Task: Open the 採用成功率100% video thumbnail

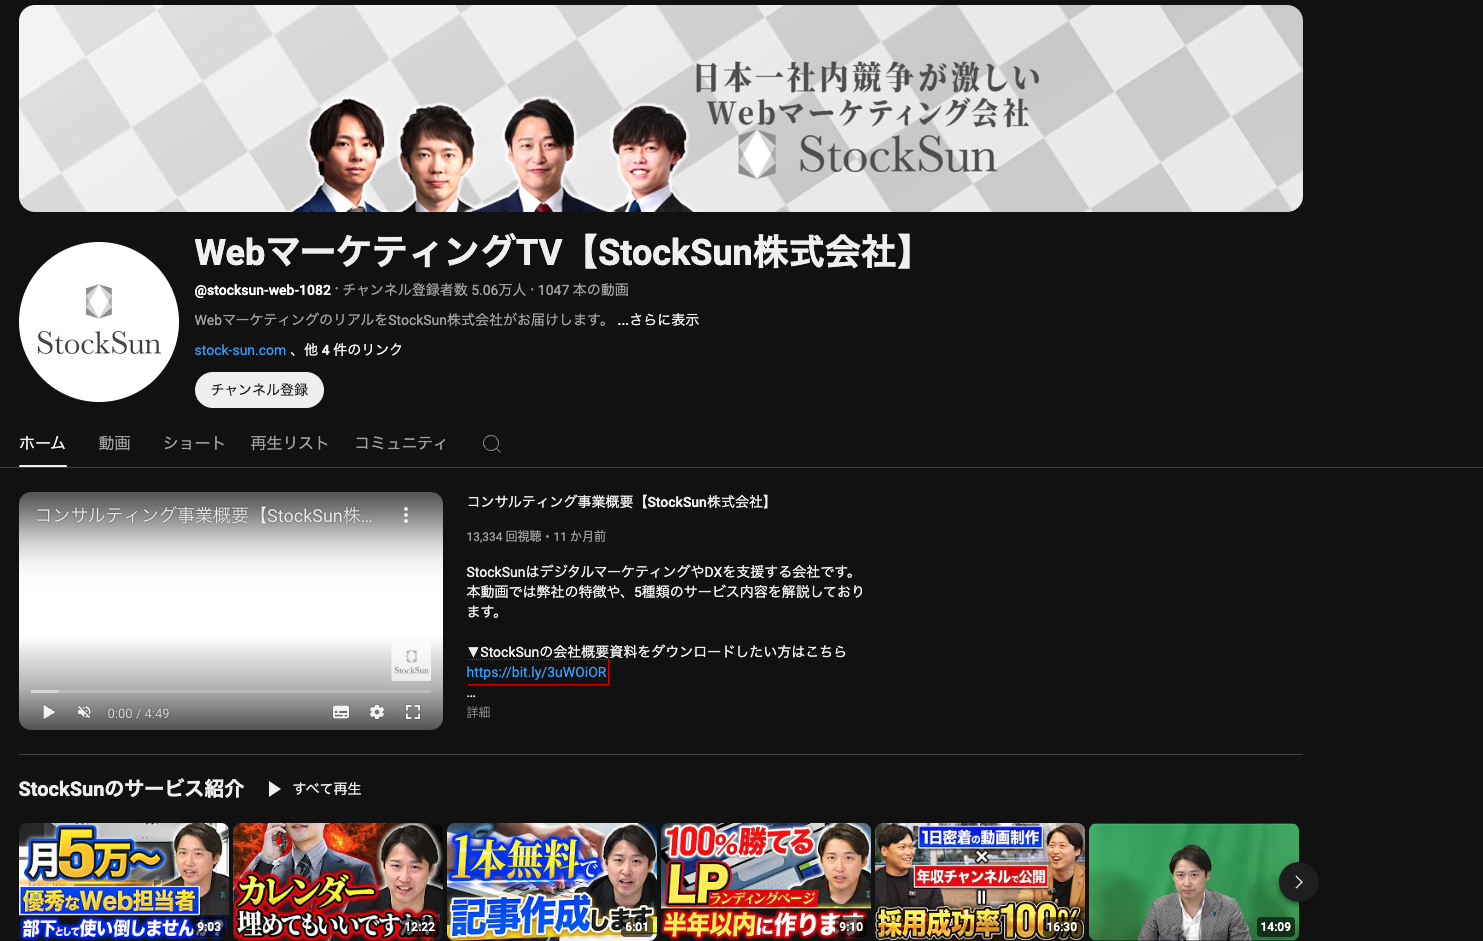Action: (x=980, y=882)
